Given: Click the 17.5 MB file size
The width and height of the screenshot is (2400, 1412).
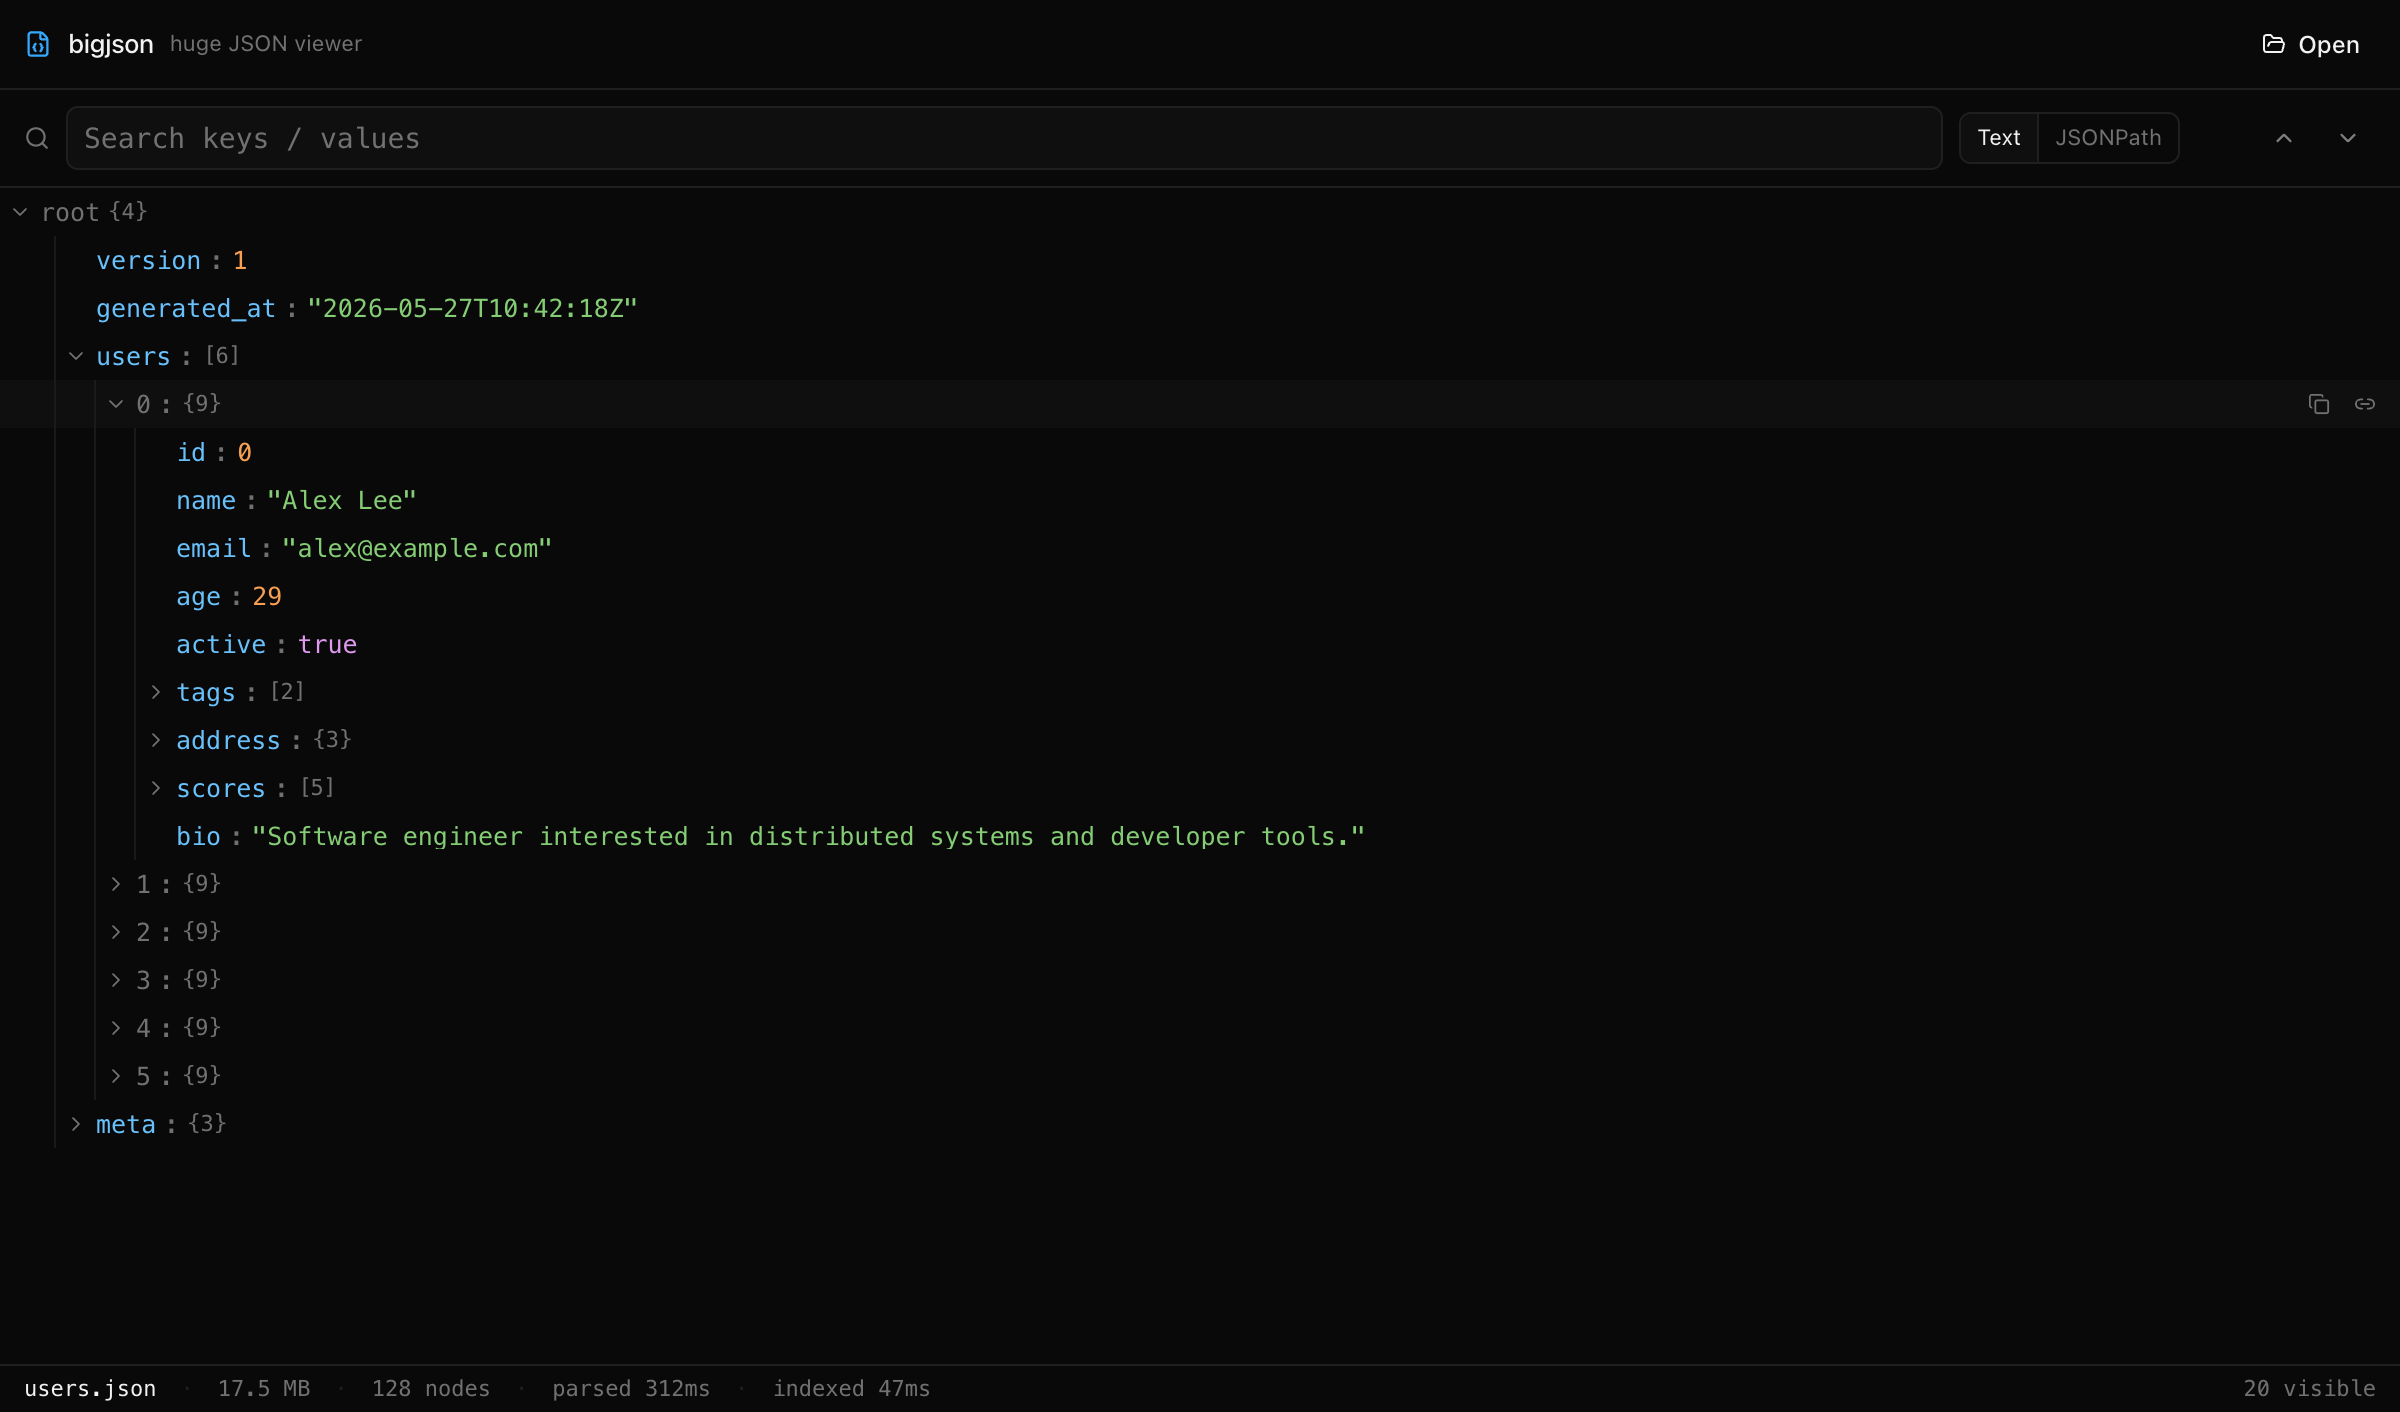Looking at the screenshot, I should [x=264, y=1389].
